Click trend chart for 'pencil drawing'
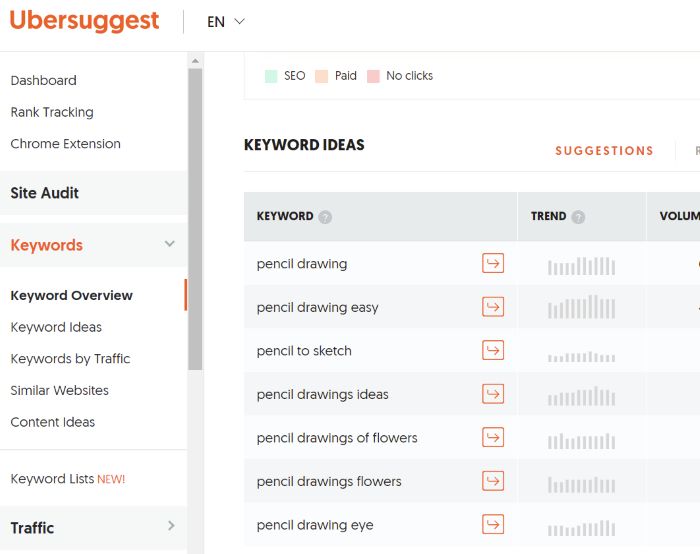 [581, 266]
